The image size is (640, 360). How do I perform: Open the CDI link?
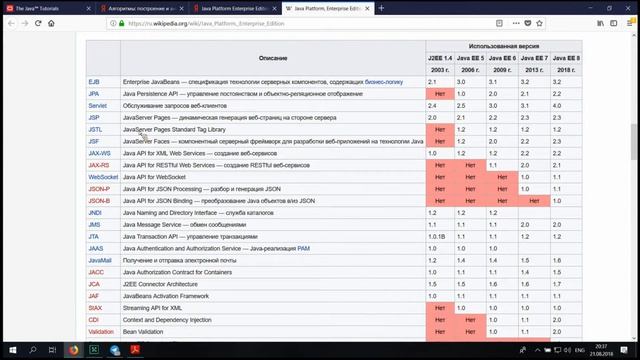click(93, 320)
